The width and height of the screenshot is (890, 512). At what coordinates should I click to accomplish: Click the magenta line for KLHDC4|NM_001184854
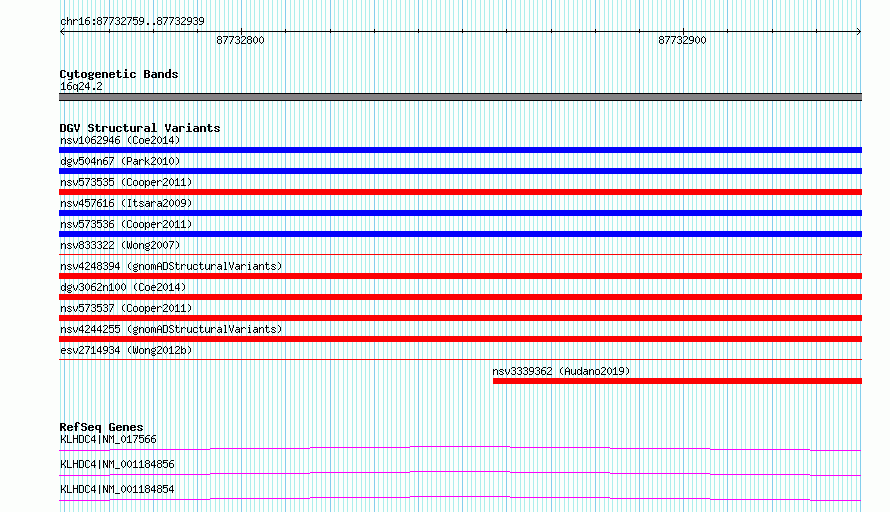pyautogui.click(x=460, y=498)
